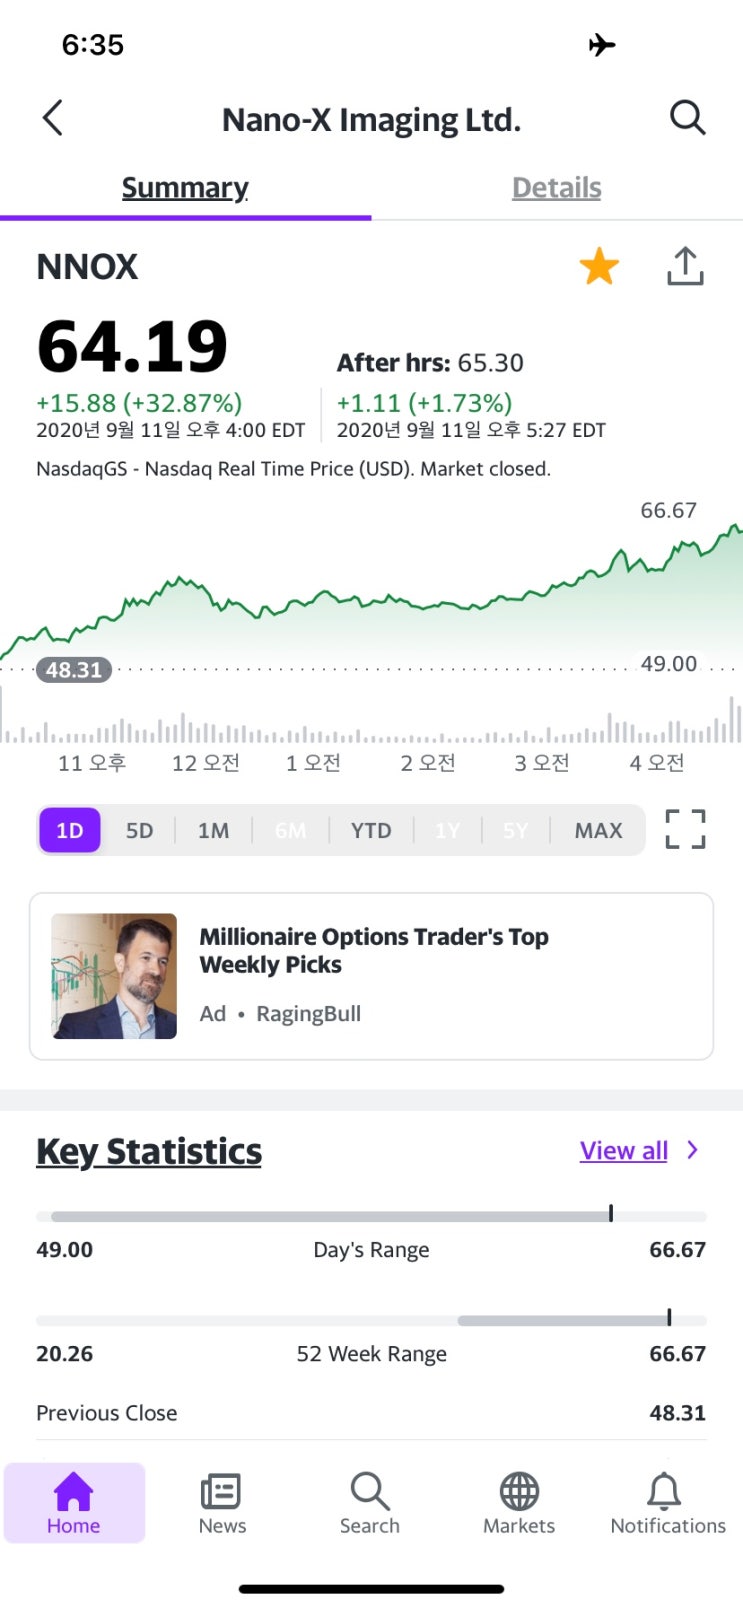This screenshot has width=743, height=1608.
Task: Choose the YTD chart range
Action: (x=371, y=830)
